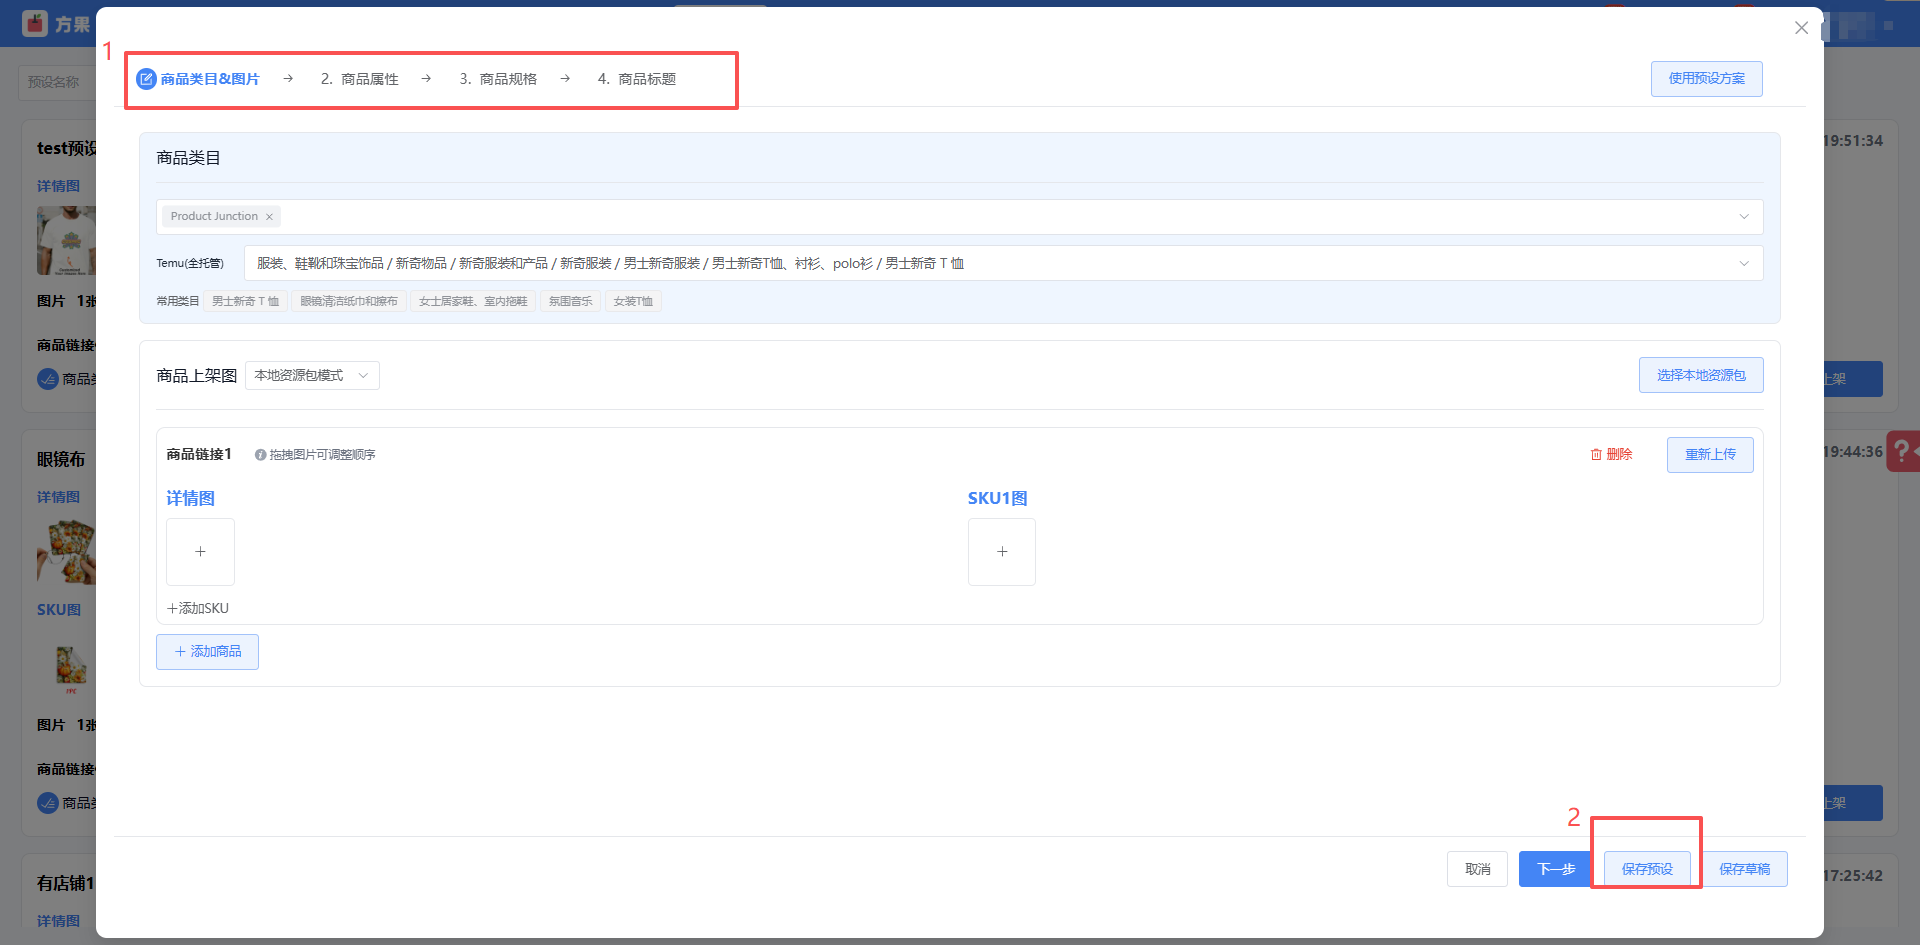
Task: Click the 使用预设方案 button
Action: [1706, 79]
